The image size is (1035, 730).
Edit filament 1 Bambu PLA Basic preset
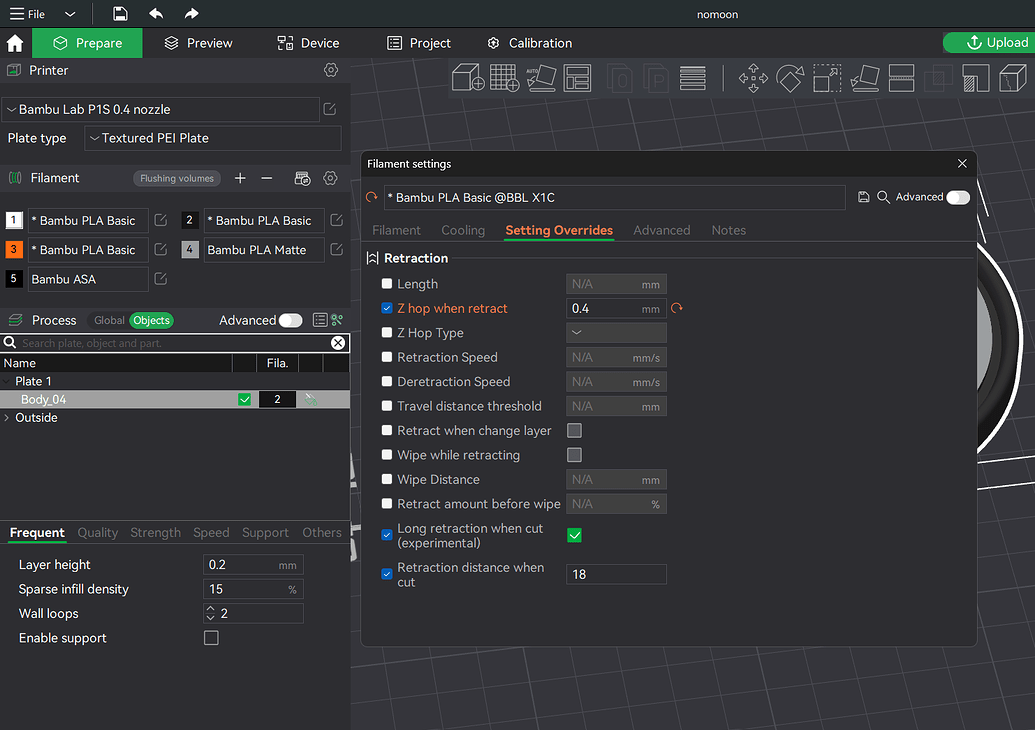click(x=160, y=220)
